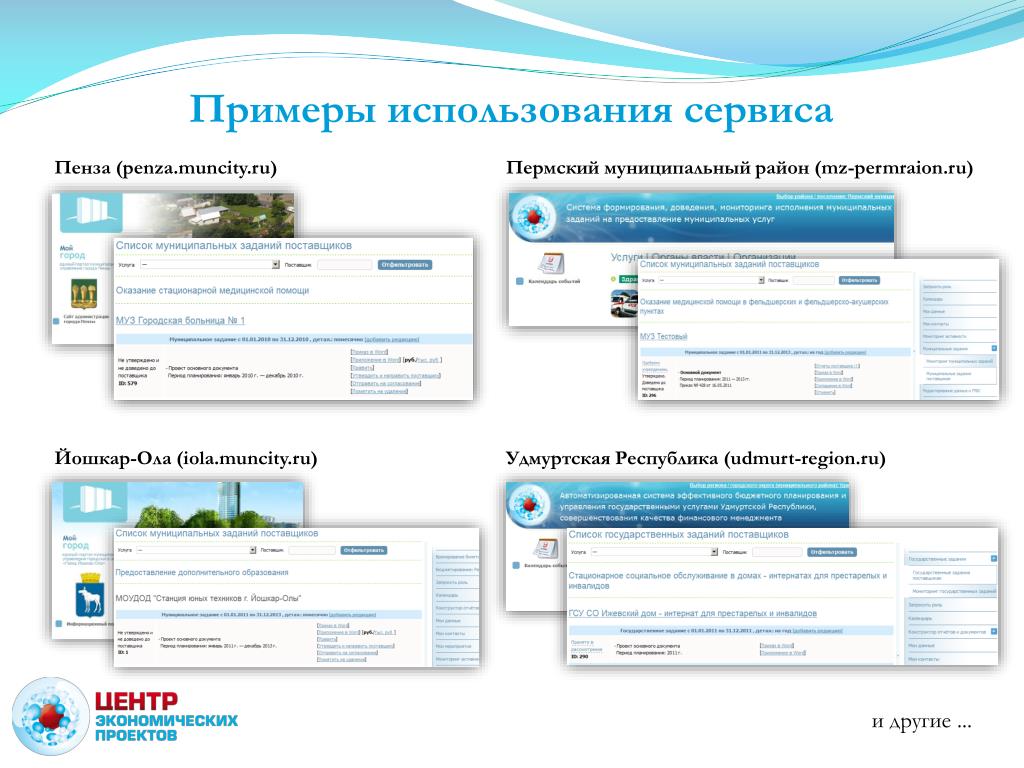Open the calendar icon on the Perm site
Screen dimensions: 1024x768
[x=551, y=263]
